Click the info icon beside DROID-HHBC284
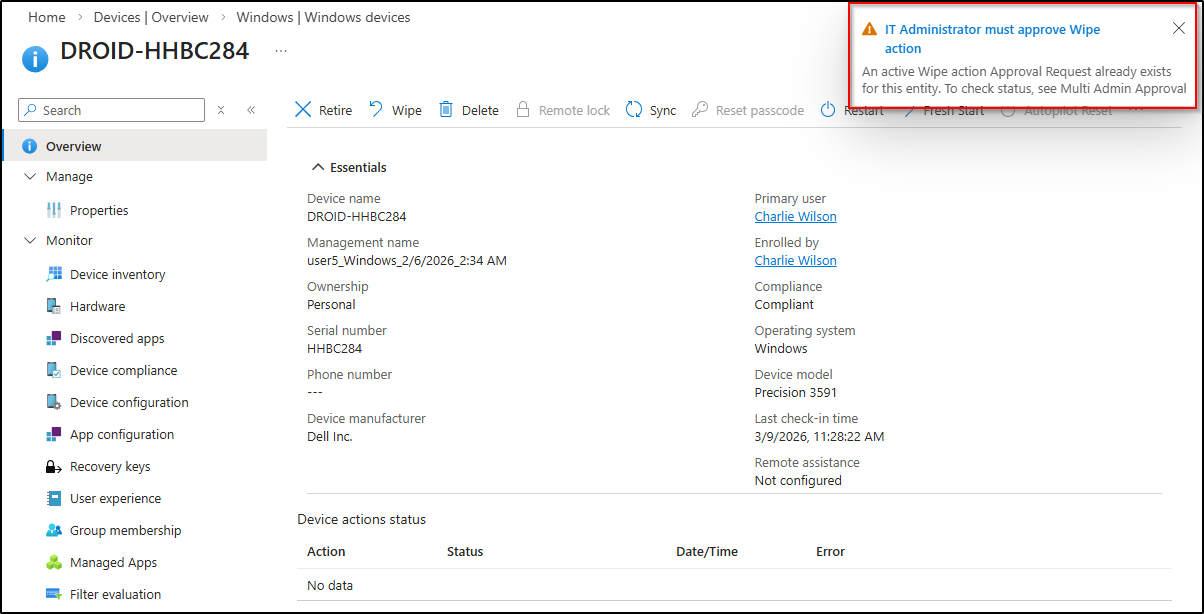 (36, 58)
